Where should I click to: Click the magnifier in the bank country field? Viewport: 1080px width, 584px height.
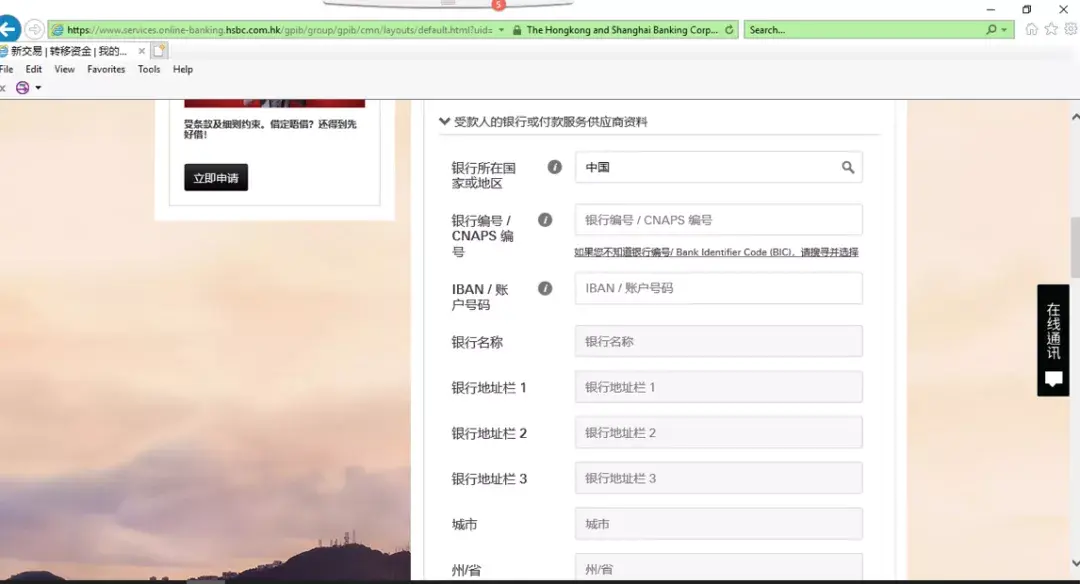click(x=848, y=167)
